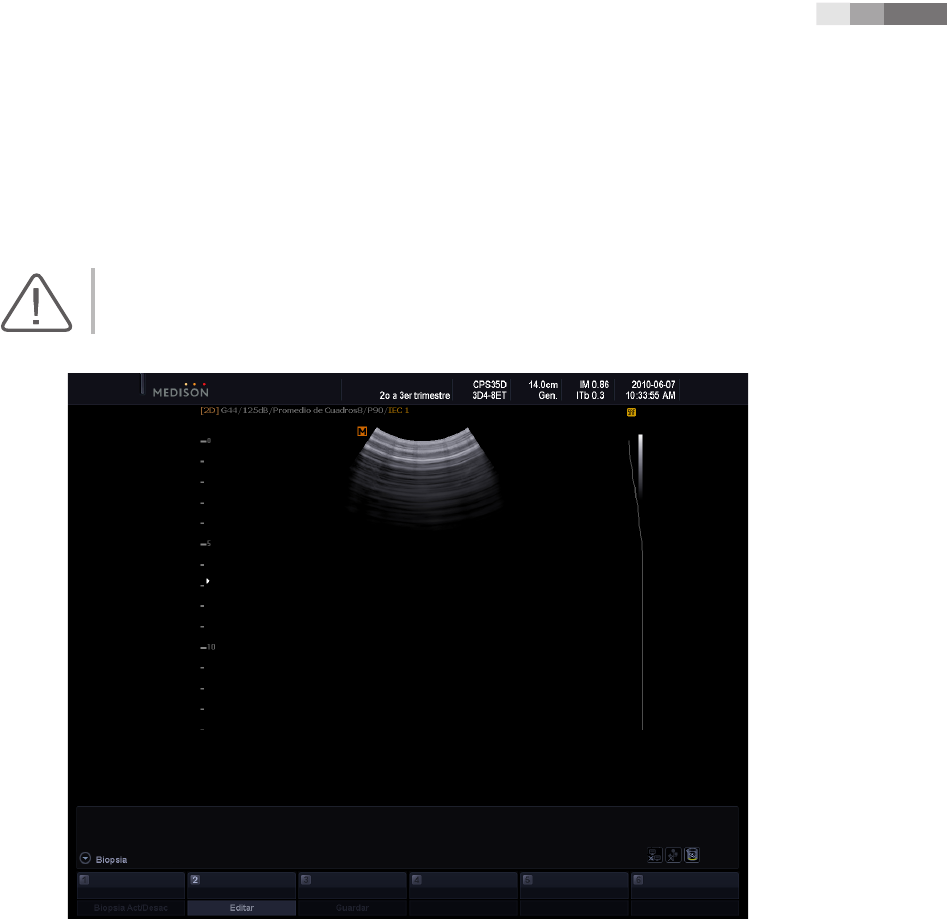Image resolution: width=947 pixels, height=919 pixels.
Task: Click the '3D4-8ET' probe text
Action: pyautogui.click(x=489, y=395)
